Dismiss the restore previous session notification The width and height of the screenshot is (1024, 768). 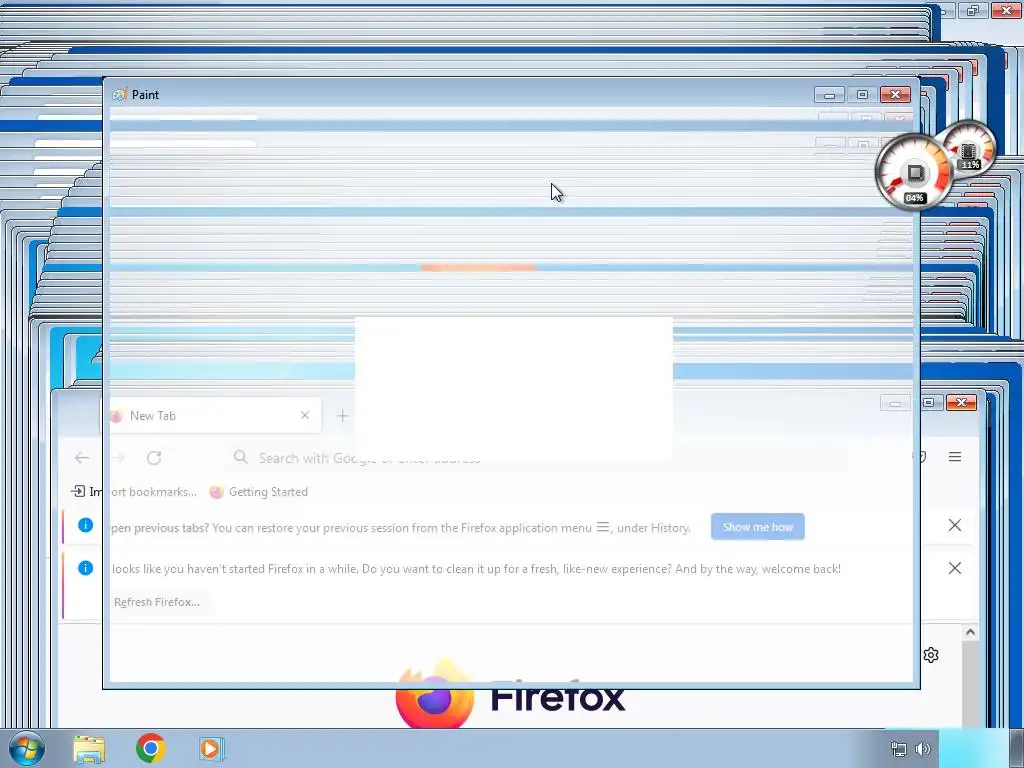click(955, 525)
